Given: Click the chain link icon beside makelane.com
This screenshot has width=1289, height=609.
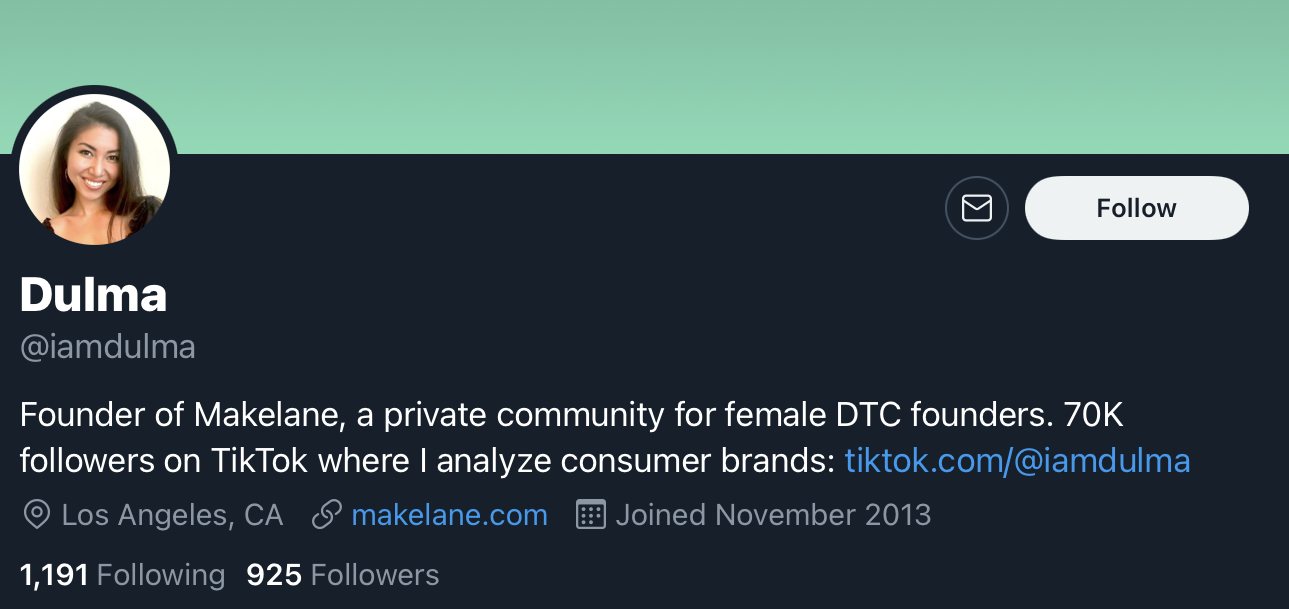Looking at the screenshot, I should pos(327,515).
